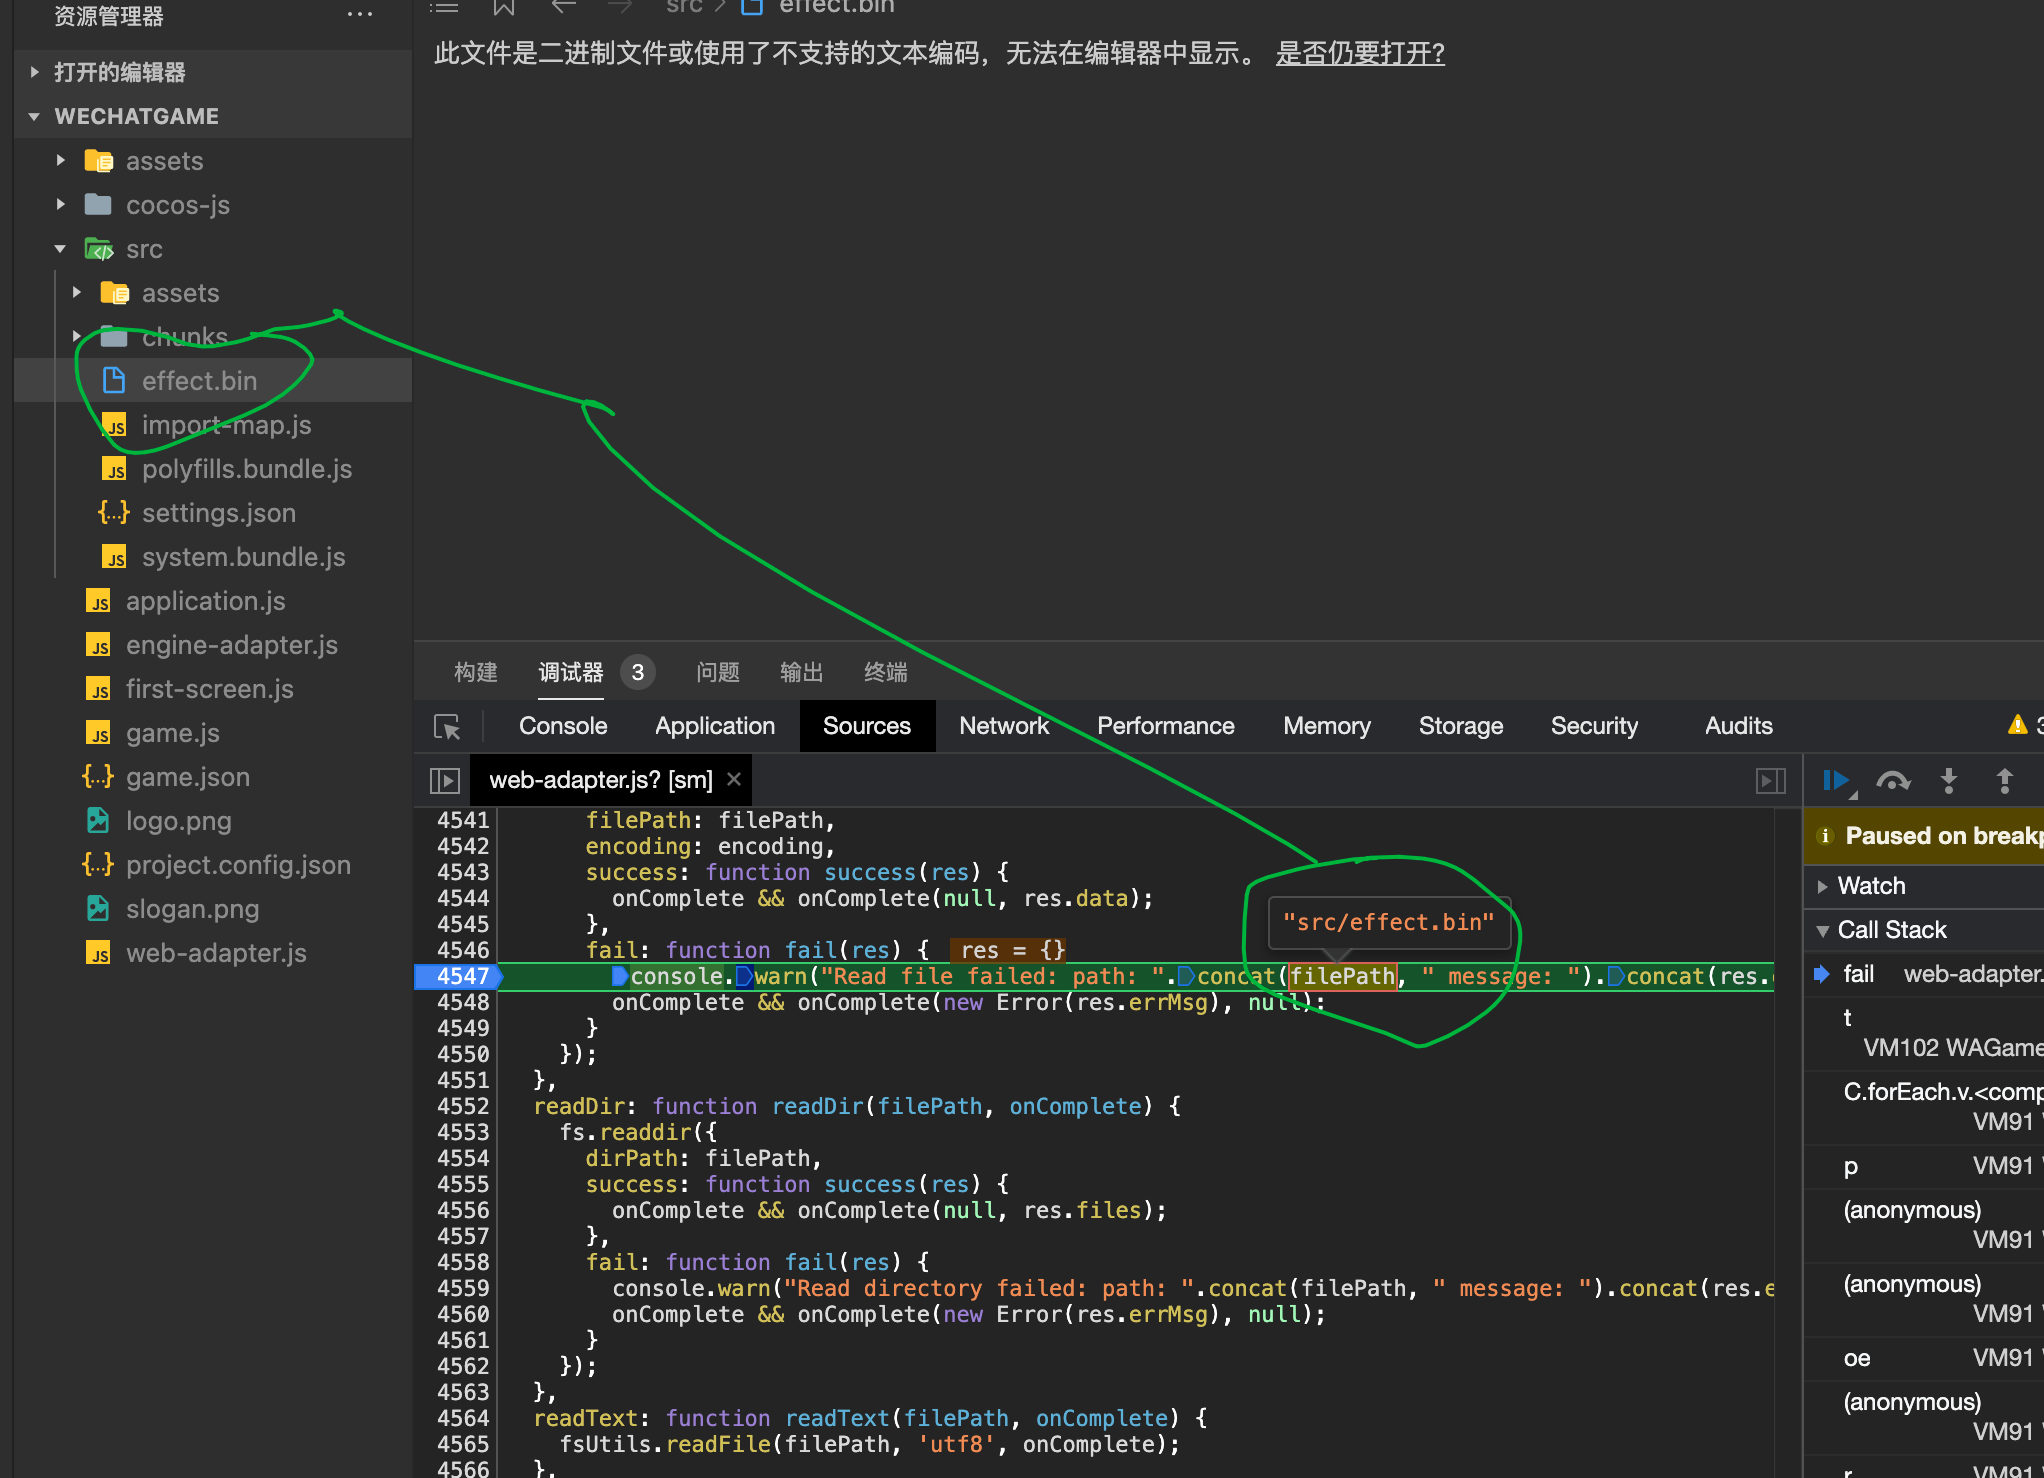Close the web-adapter.js source tab
The image size is (2044, 1478).
point(734,779)
